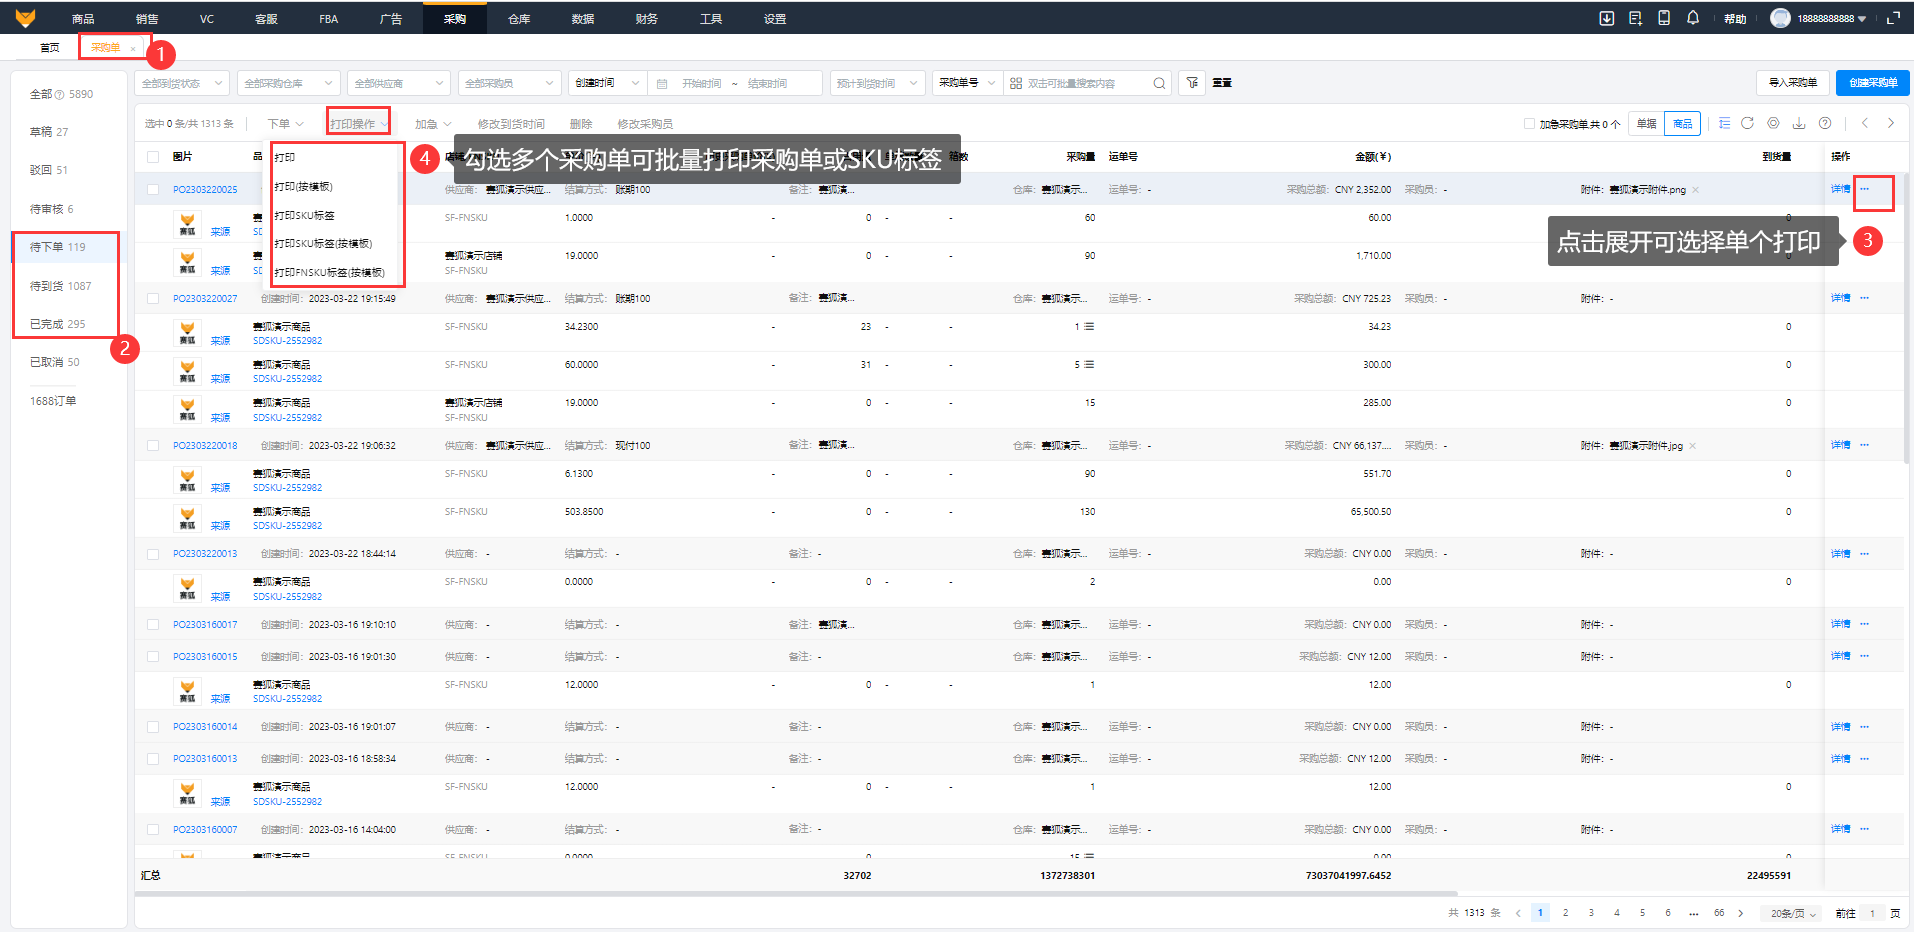Refresh the purchase order list
Screen dimensions: 1914x932
pyautogui.click(x=1748, y=123)
